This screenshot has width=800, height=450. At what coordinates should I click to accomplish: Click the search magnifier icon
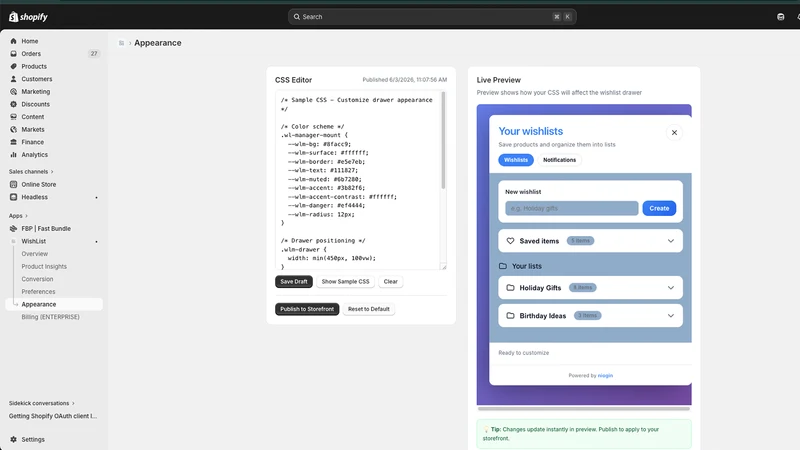click(x=296, y=17)
